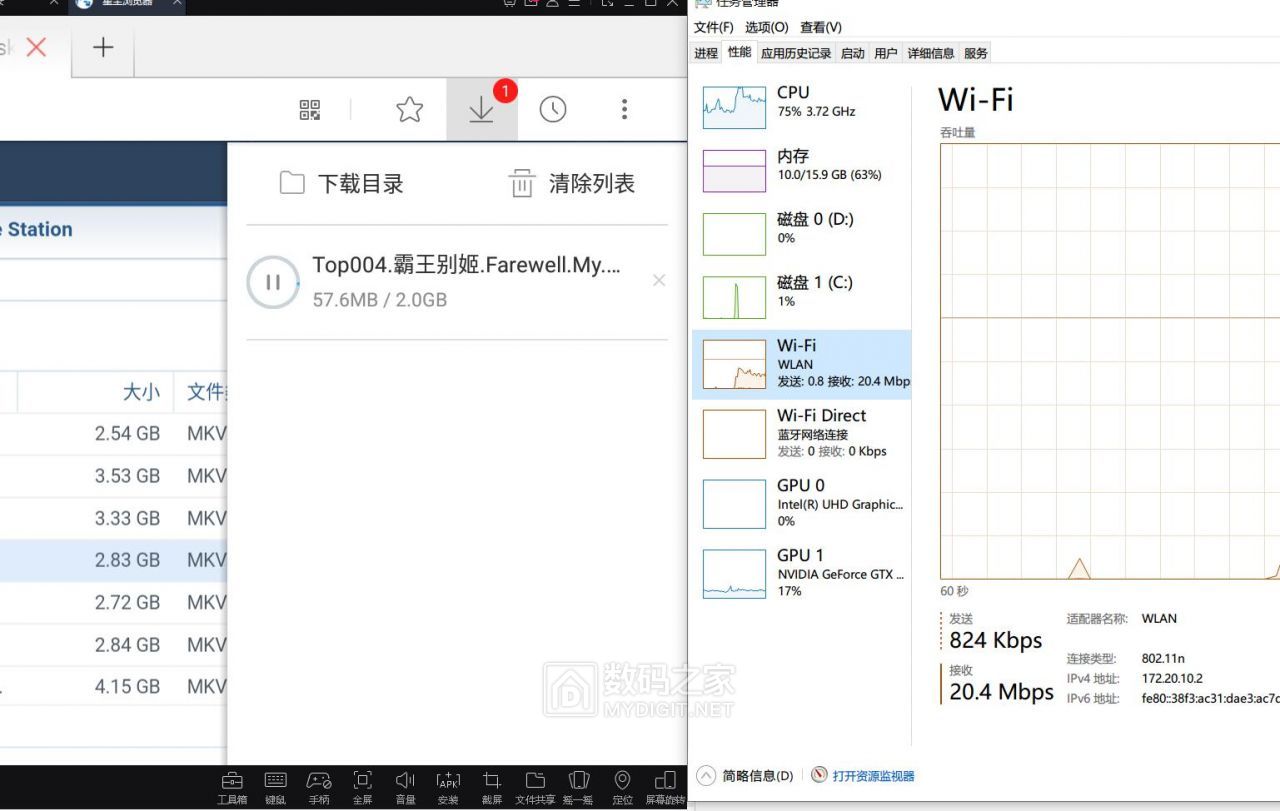Pause the Top004 download

[x=273, y=282]
